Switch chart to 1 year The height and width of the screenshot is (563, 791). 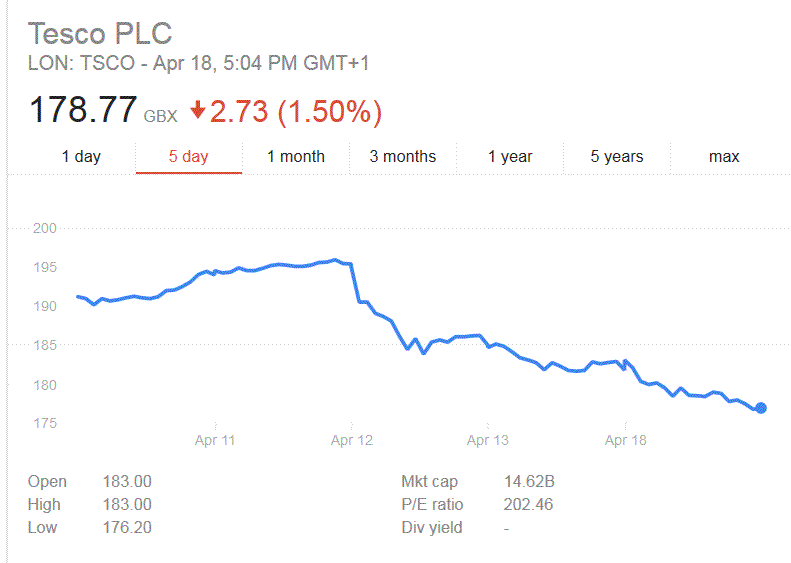510,156
